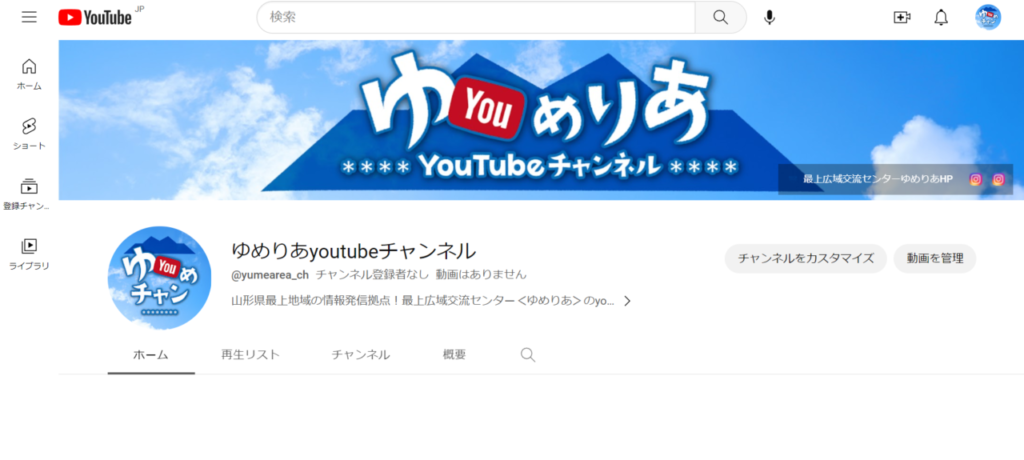Click the YouTube logo
Viewport: 1024px width, 460px height.
coord(95,18)
